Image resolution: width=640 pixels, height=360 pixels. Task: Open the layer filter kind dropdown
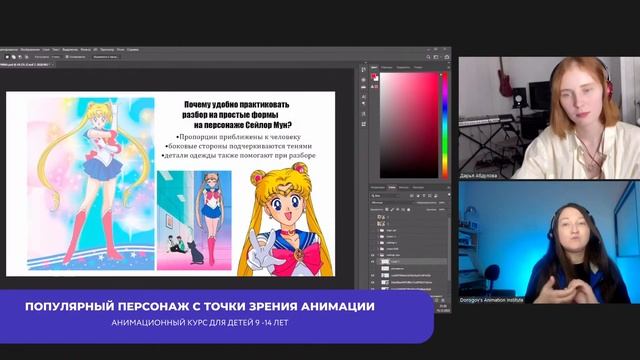[x=385, y=196]
